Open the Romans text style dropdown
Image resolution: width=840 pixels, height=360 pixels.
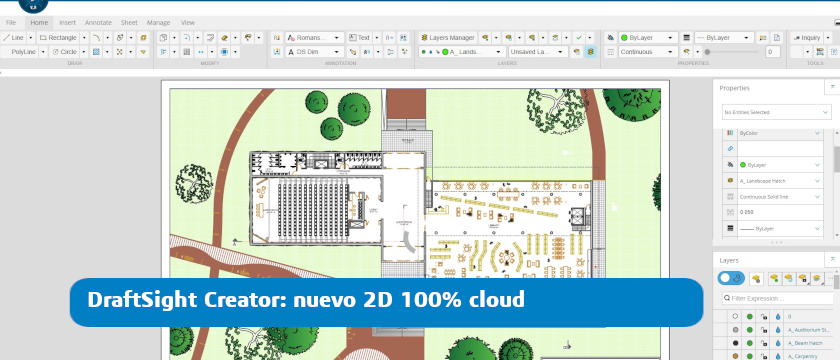[314, 38]
